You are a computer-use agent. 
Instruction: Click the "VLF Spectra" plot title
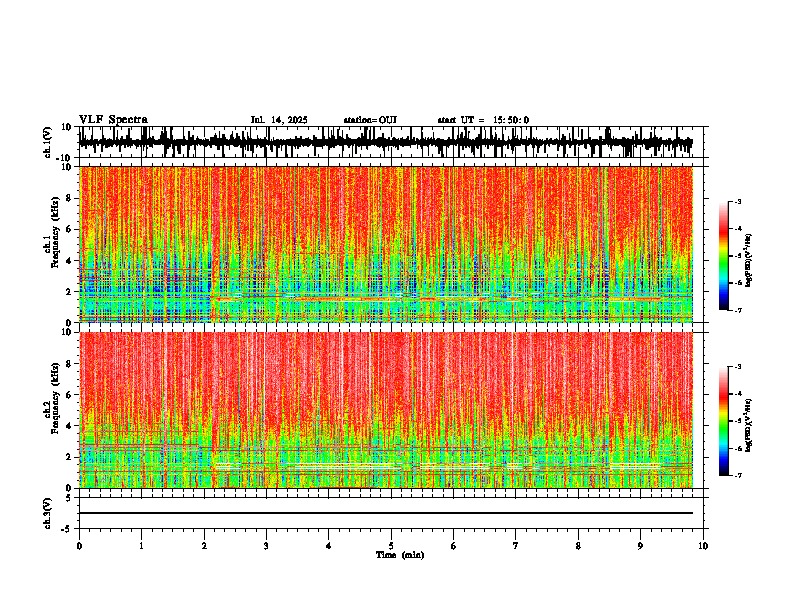click(113, 120)
